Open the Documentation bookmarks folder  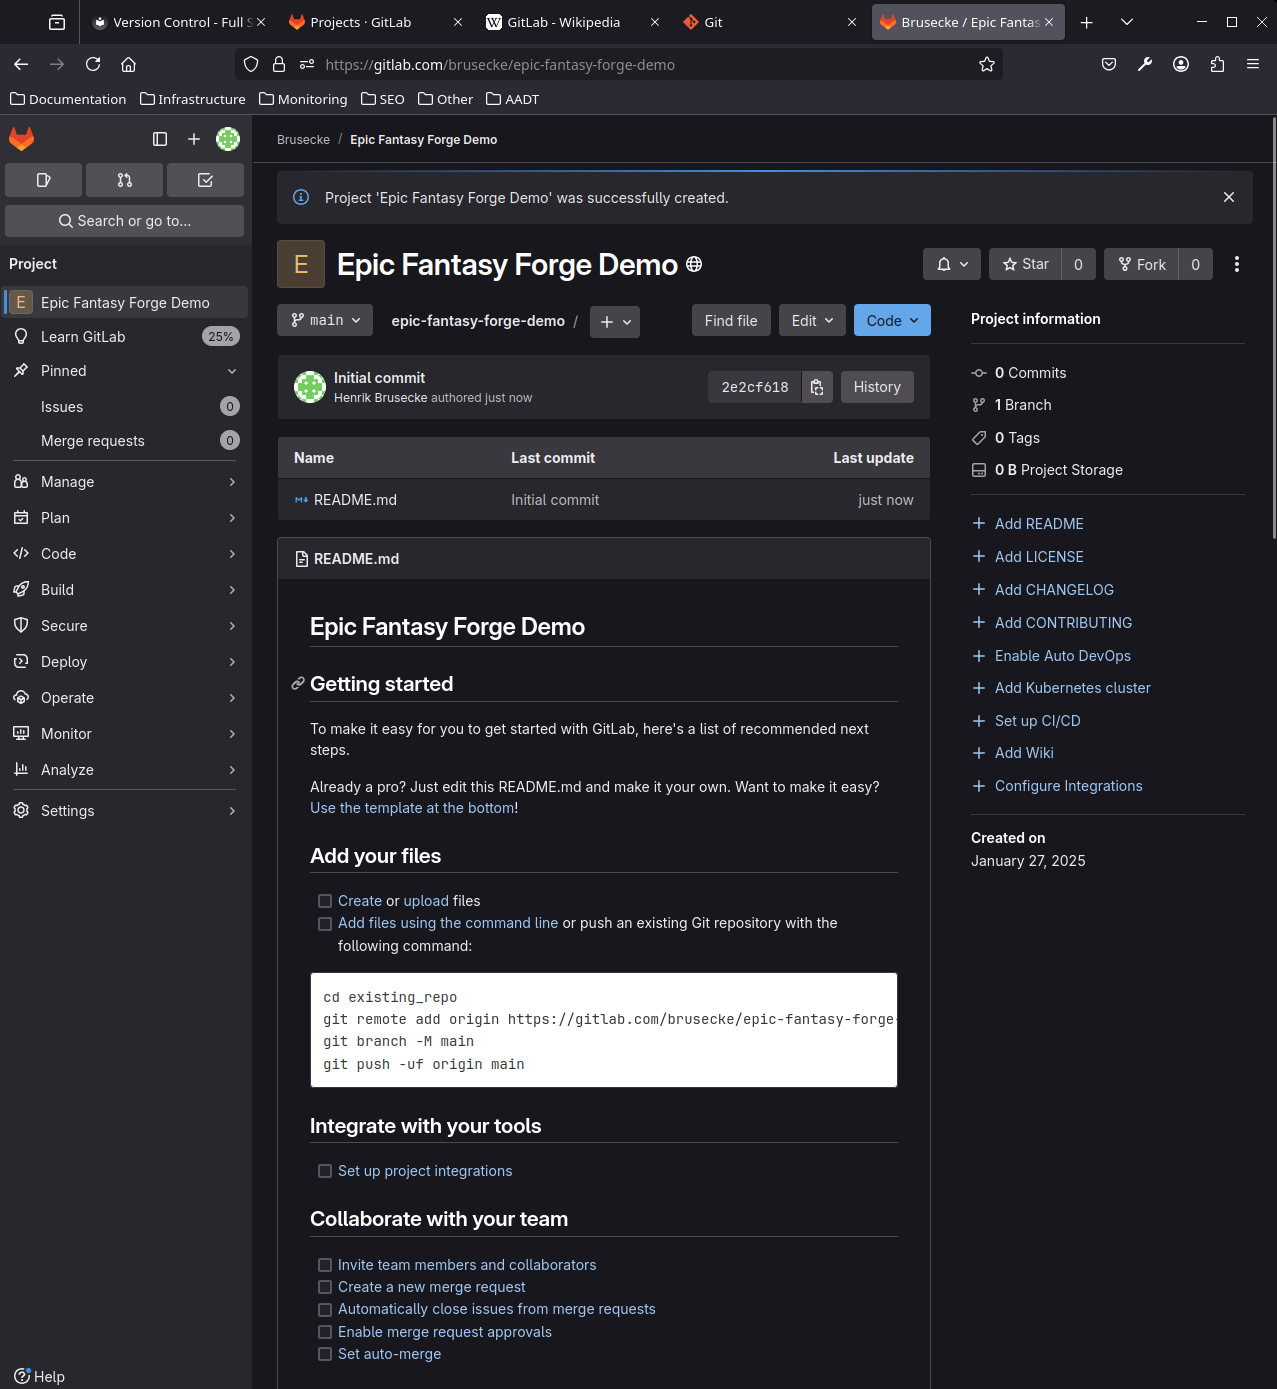(68, 99)
